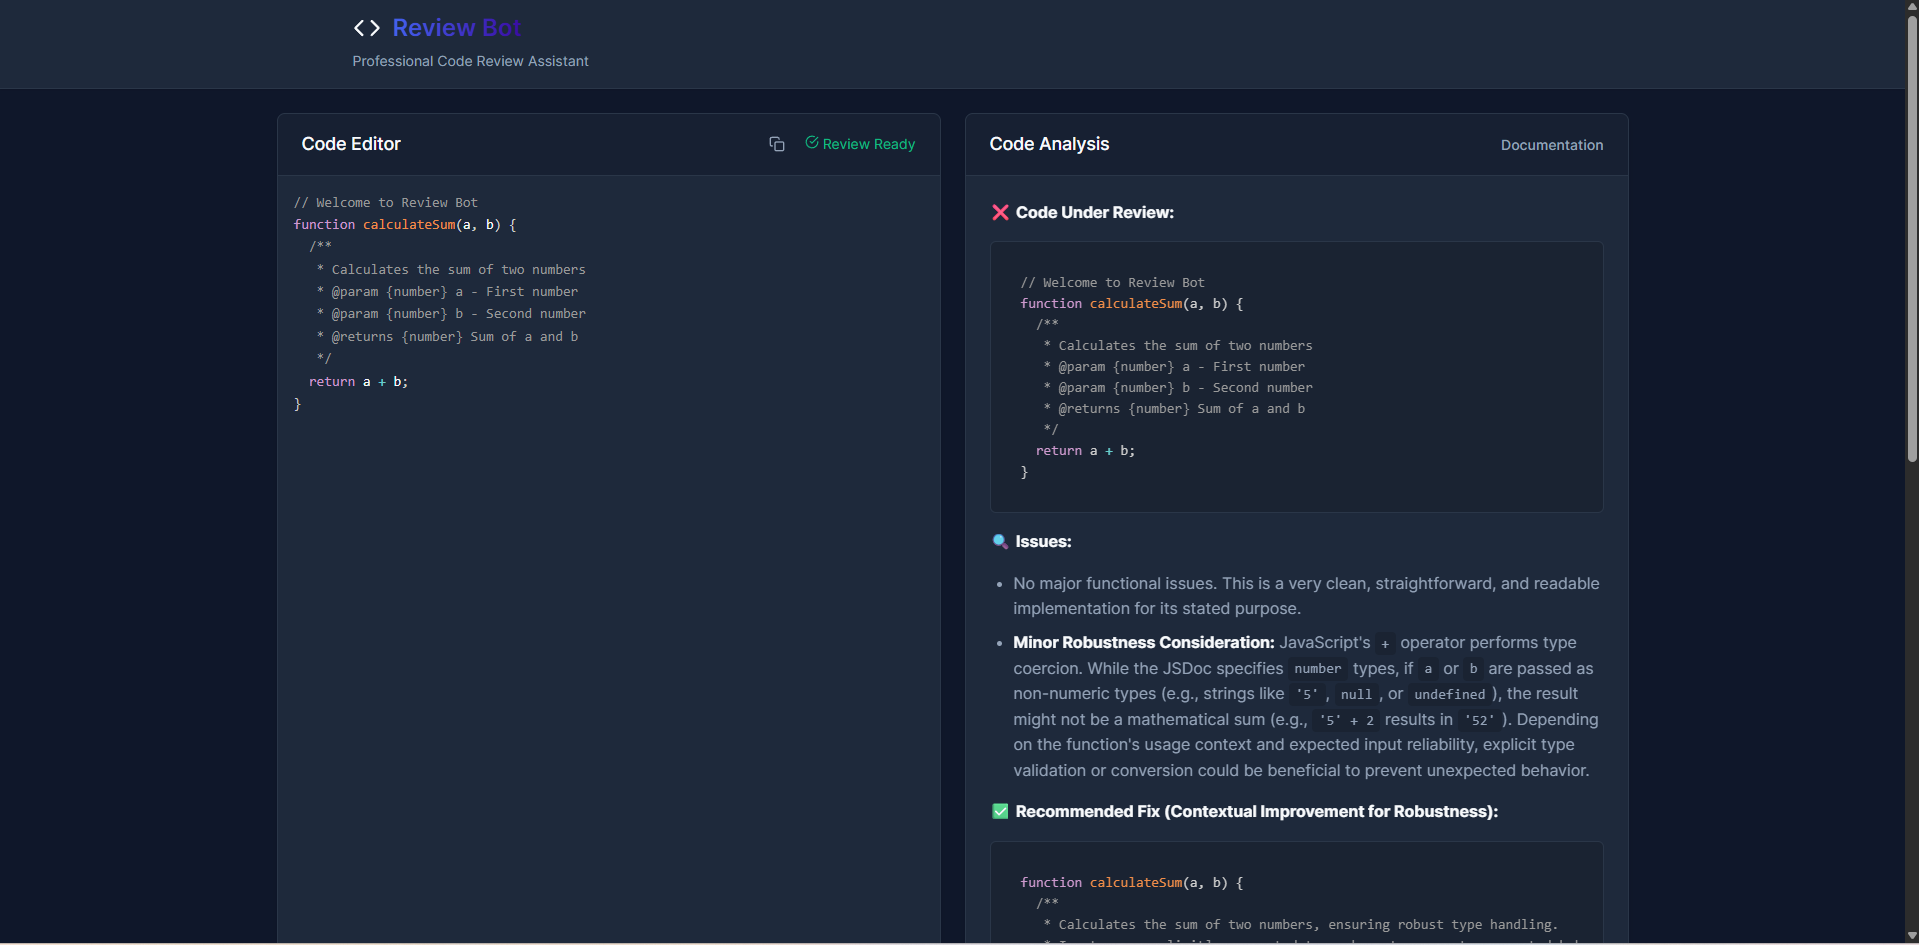Click the '52' inline code result
Viewport: 1919px width, 945px height.
click(x=1478, y=720)
